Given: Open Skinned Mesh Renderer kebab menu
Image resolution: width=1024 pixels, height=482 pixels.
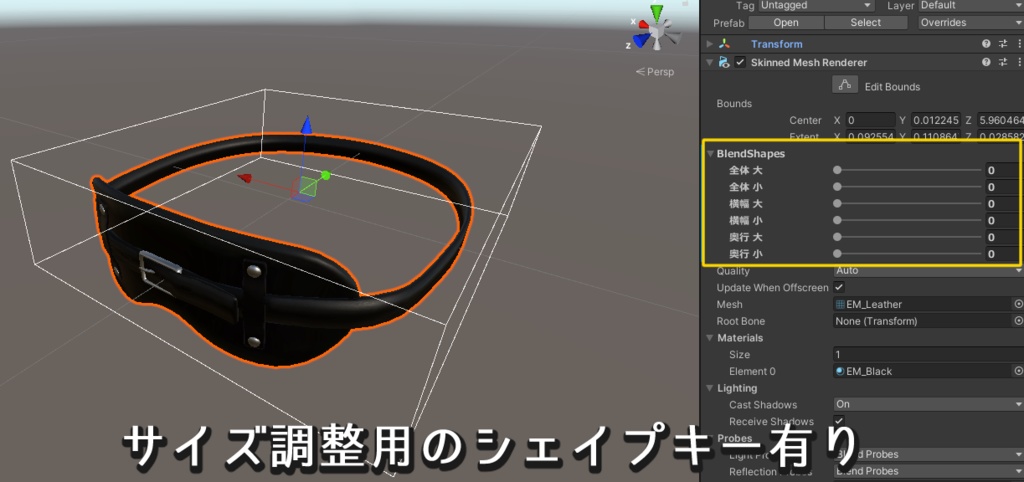Looking at the screenshot, I should [x=1019, y=63].
